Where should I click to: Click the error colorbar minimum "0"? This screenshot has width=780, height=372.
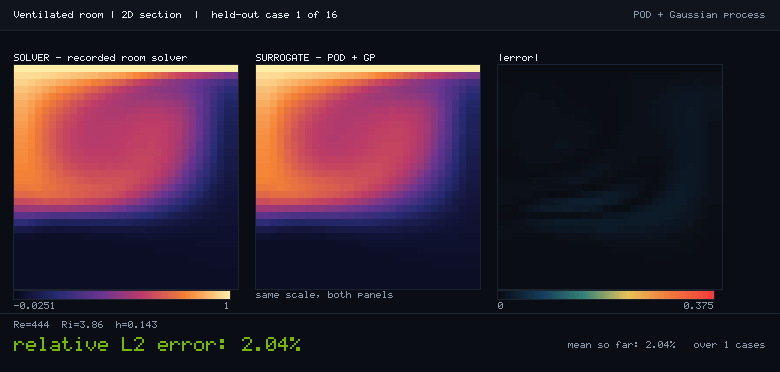pyautogui.click(x=500, y=306)
